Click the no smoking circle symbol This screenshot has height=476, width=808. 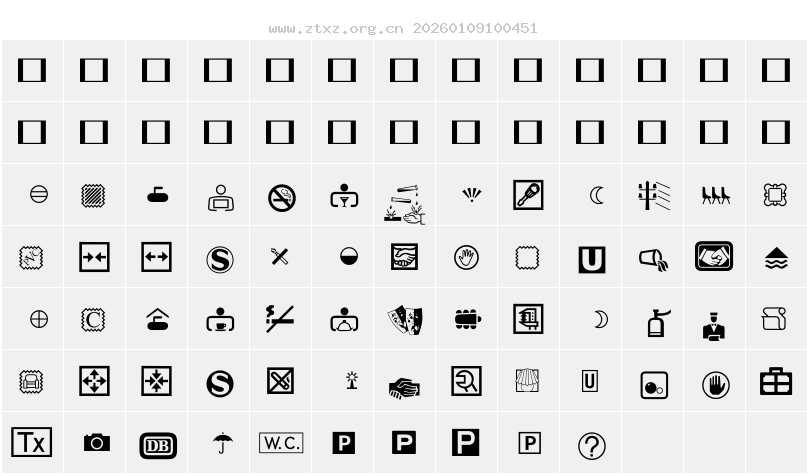[282, 198]
